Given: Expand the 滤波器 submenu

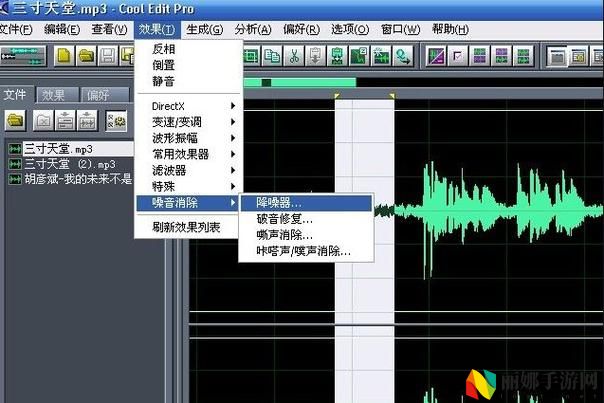Looking at the screenshot, I should coord(189,170).
